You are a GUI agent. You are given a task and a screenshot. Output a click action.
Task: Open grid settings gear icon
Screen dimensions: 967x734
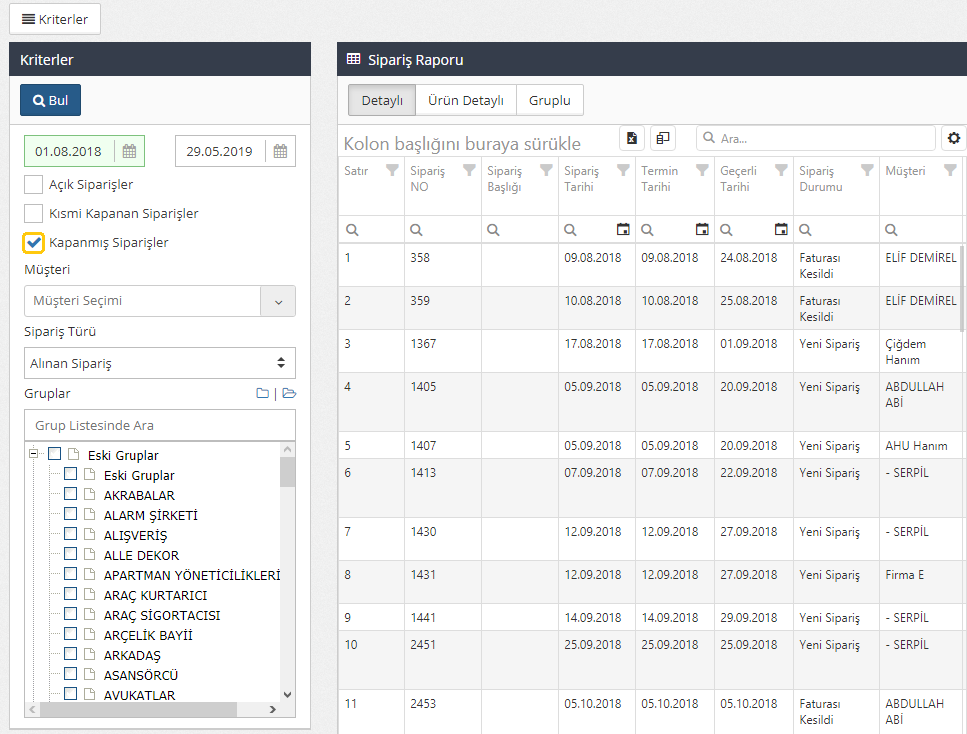954,138
